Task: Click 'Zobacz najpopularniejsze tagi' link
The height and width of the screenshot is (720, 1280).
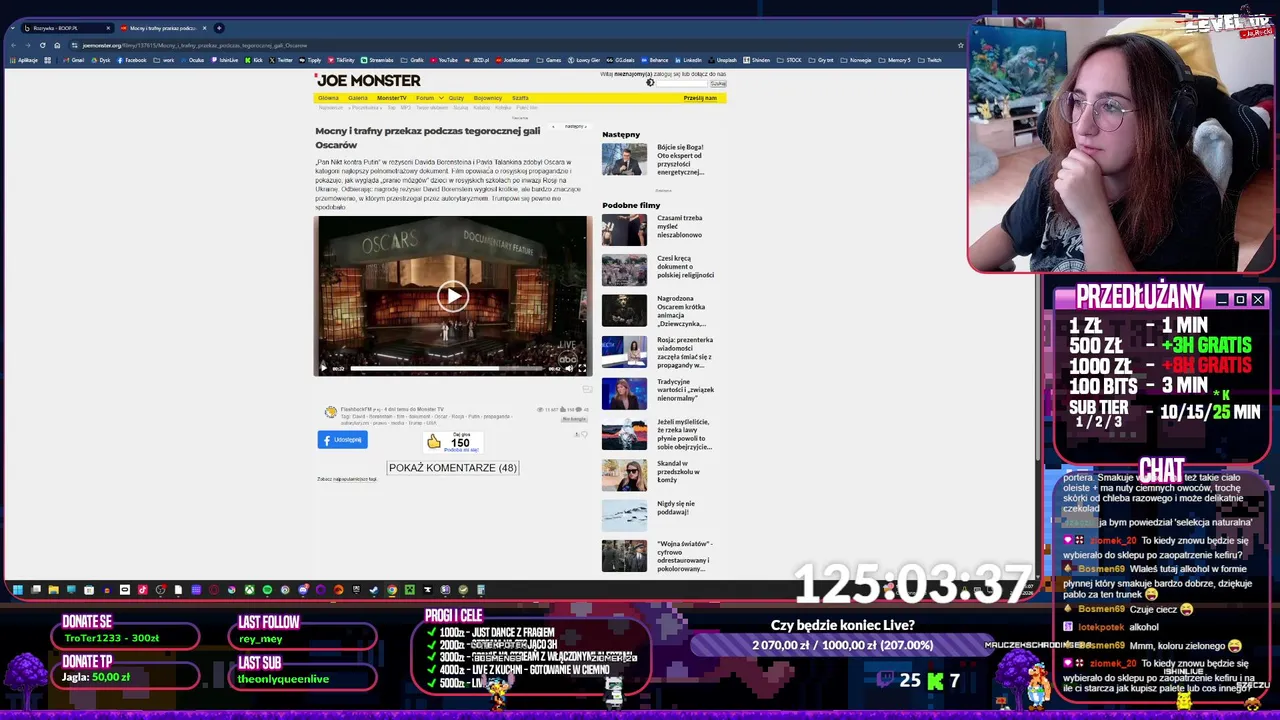Action: pyautogui.click(x=347, y=479)
